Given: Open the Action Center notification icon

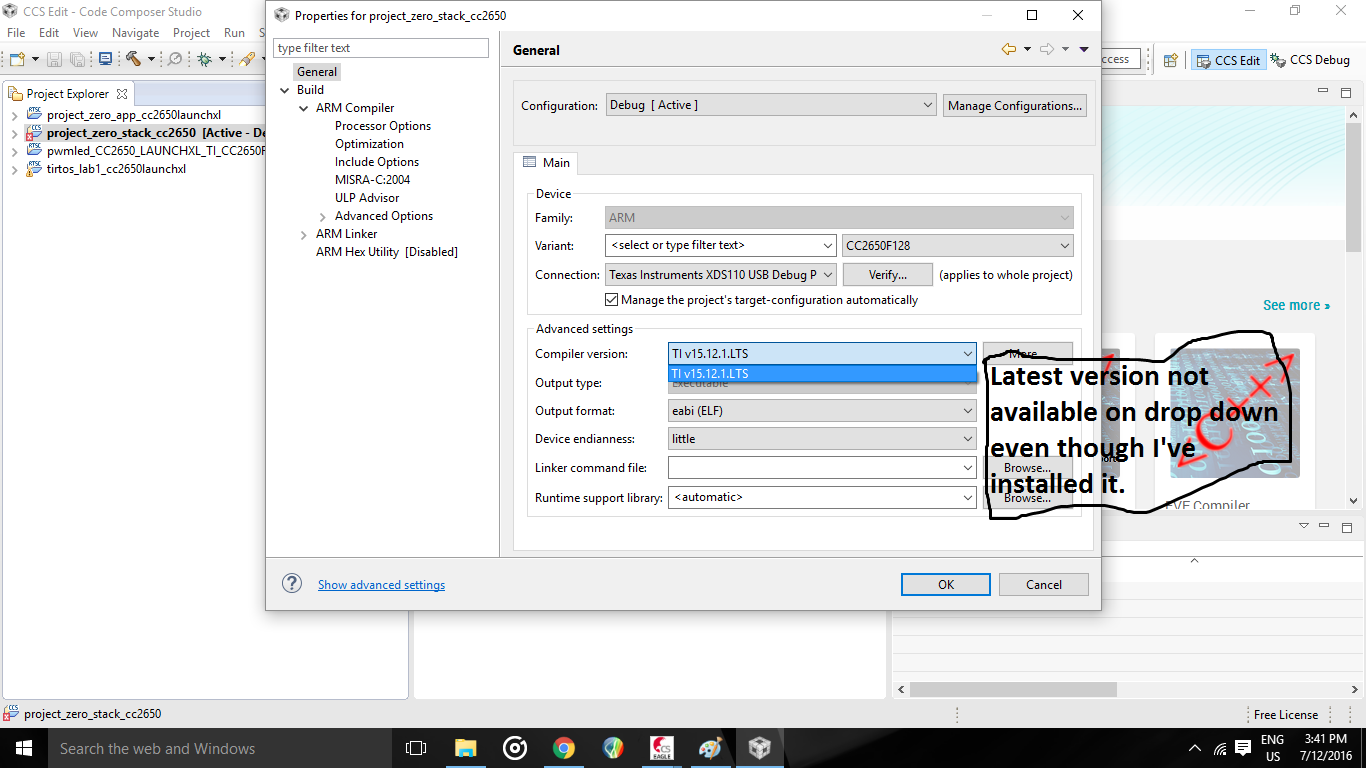Looking at the screenshot, I should click(x=1243, y=748).
